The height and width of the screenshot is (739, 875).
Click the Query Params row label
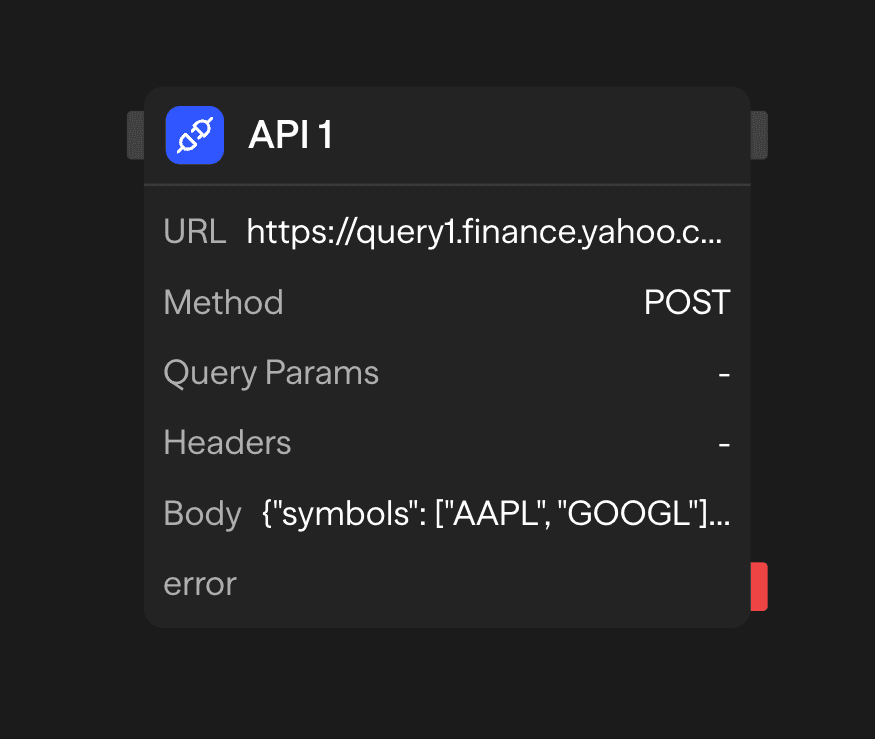[x=271, y=372]
